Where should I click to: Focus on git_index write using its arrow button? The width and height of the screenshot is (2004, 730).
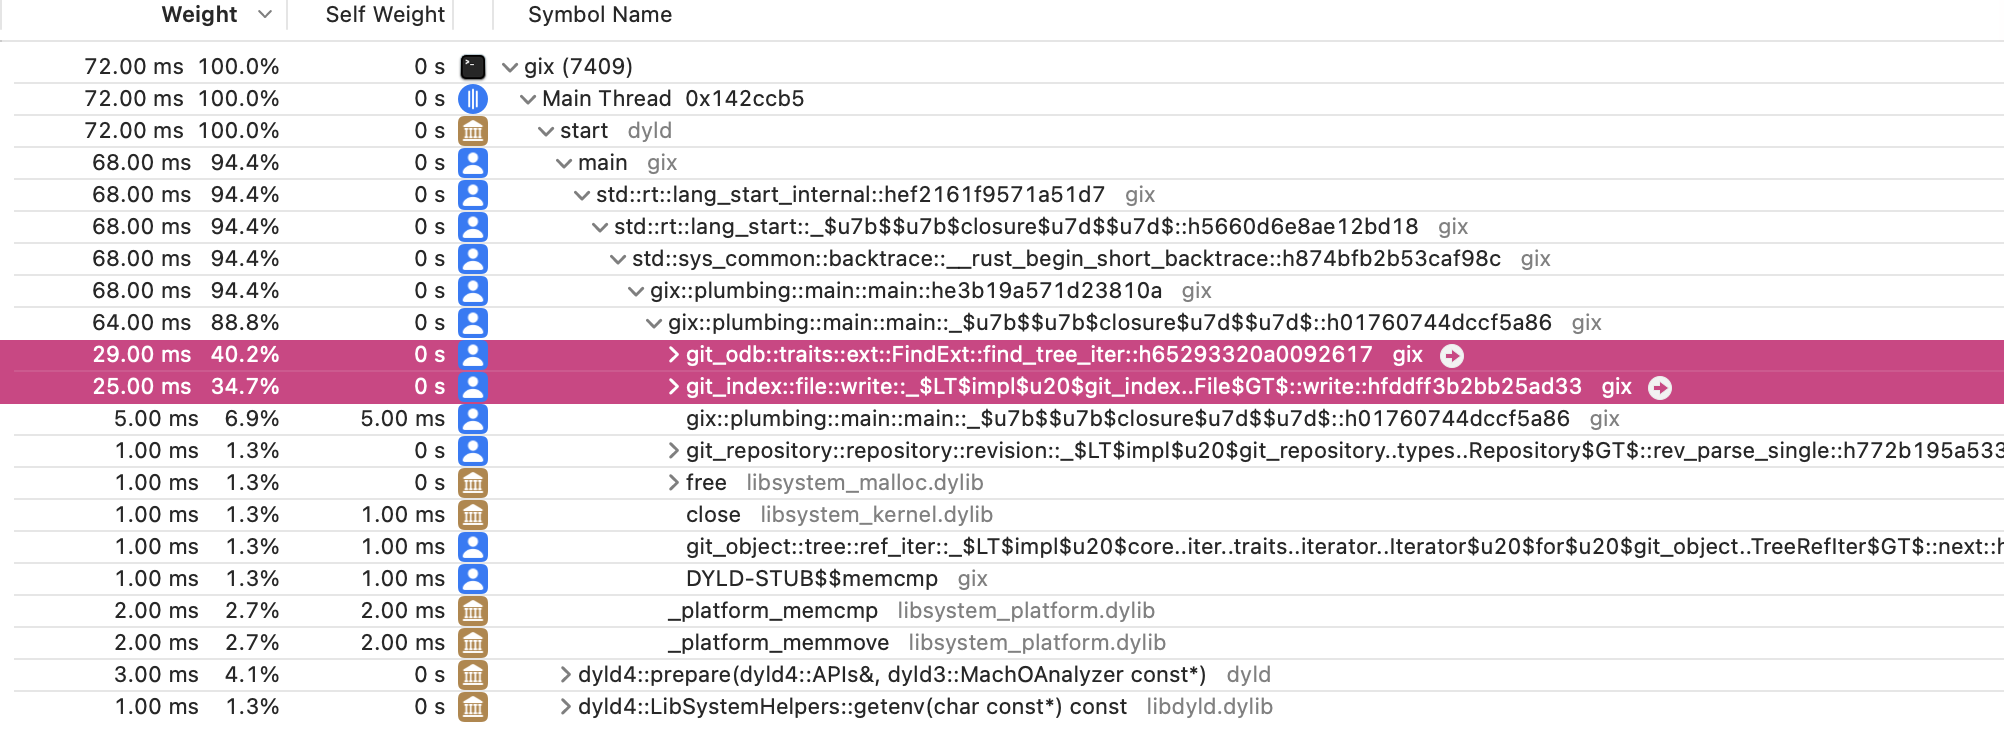(1660, 388)
